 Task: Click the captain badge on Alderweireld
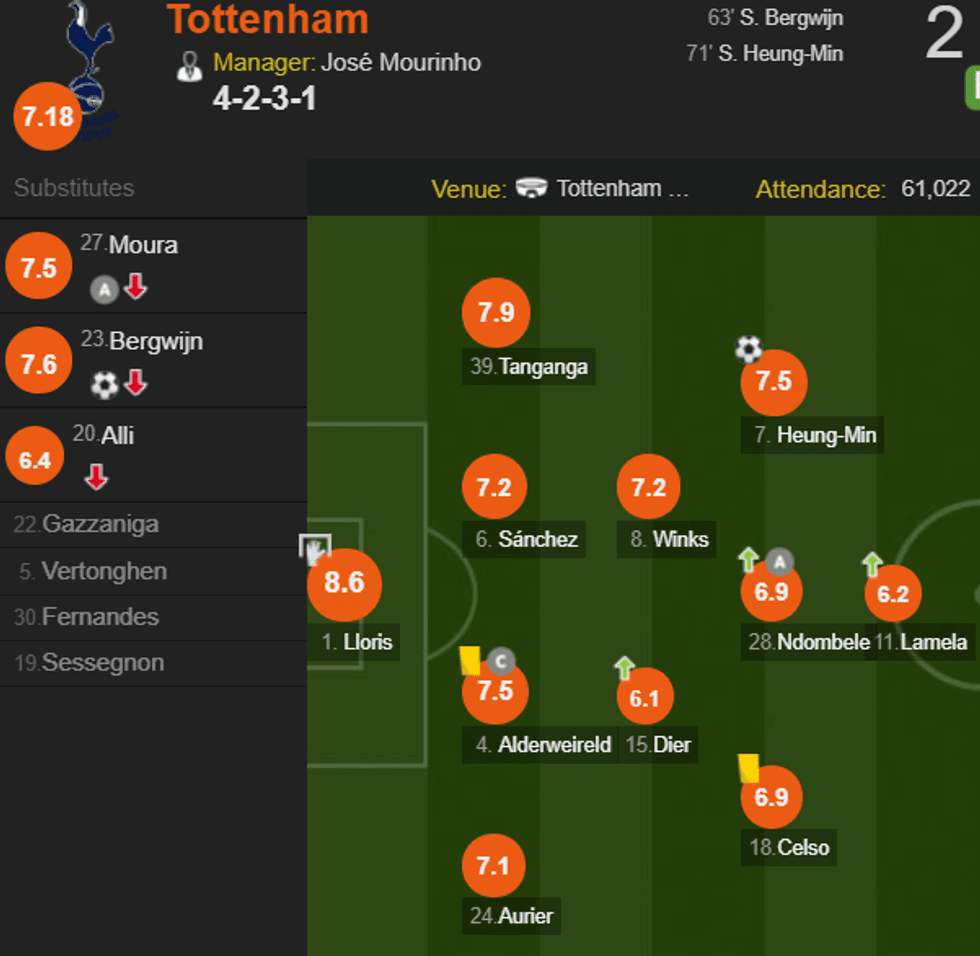[x=501, y=660]
